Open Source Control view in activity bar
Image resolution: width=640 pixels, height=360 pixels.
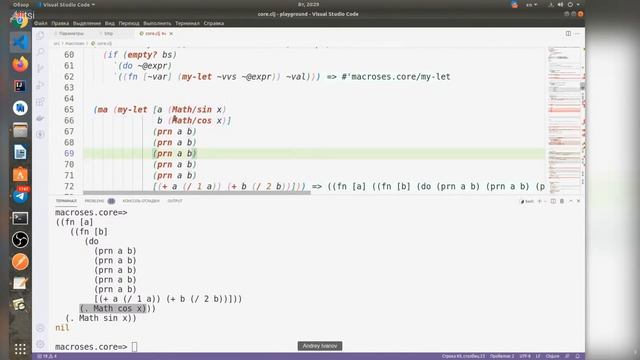(x=40, y=68)
